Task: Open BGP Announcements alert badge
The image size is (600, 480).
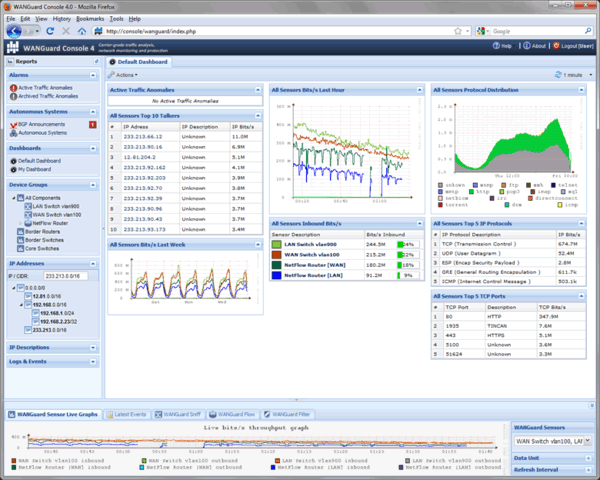Action: 93,124
